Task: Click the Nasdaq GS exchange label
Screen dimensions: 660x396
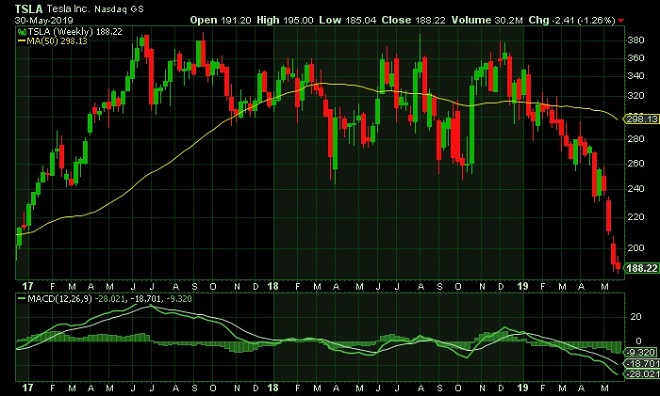Action: pos(119,9)
